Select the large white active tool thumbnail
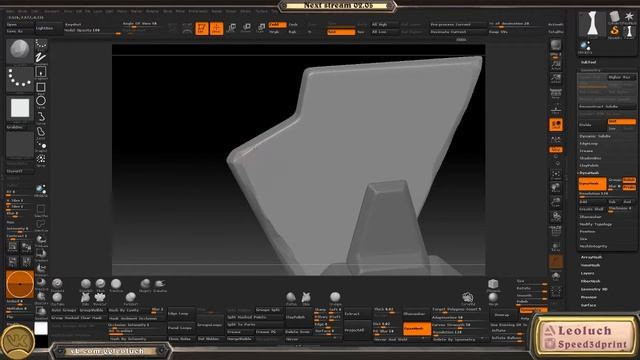 (593, 24)
